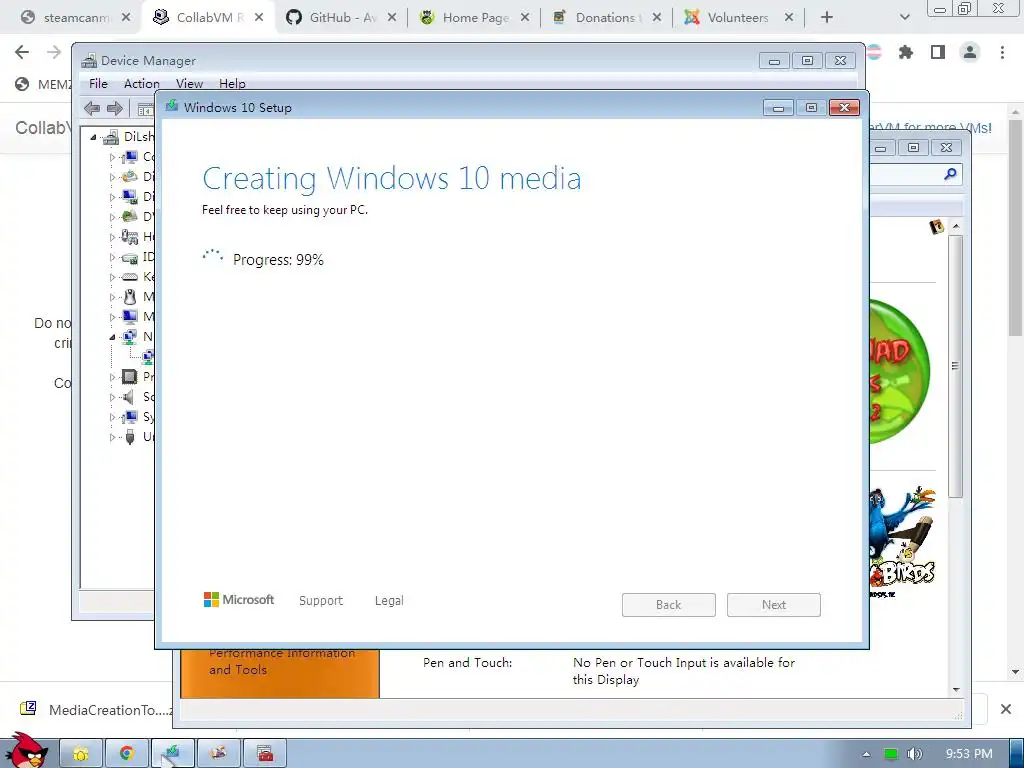Click green Bad Piggies round thumbnail
Screen dimensions: 1024x768
[x=900, y=371]
